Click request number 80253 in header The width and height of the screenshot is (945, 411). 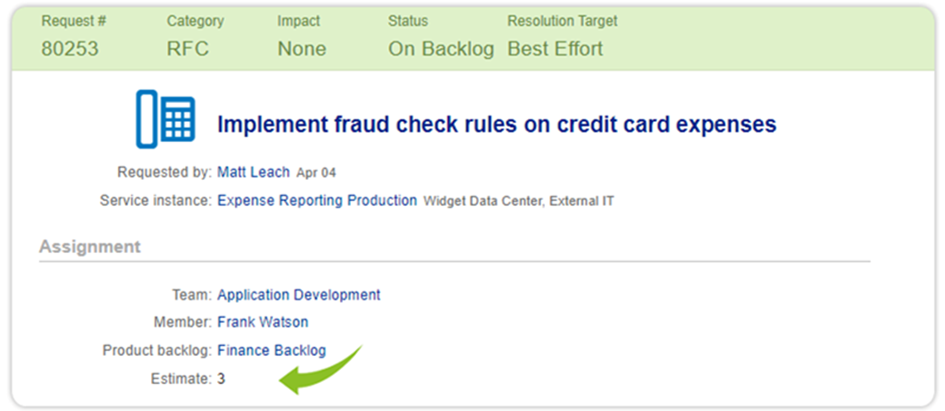pos(70,49)
